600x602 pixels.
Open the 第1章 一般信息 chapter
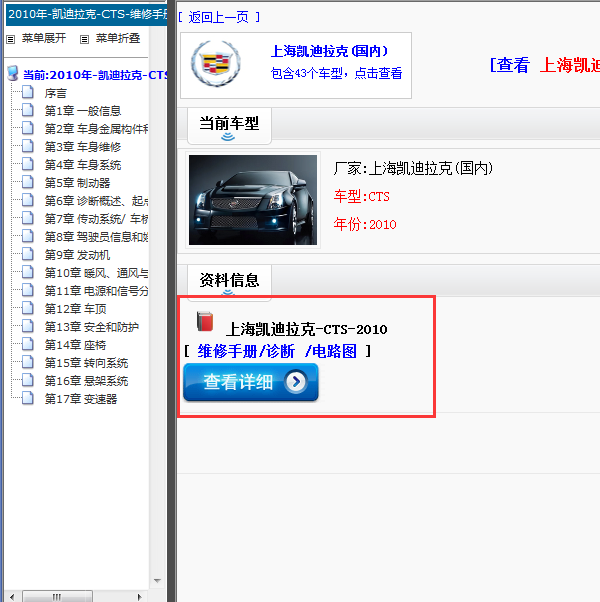[x=83, y=111]
